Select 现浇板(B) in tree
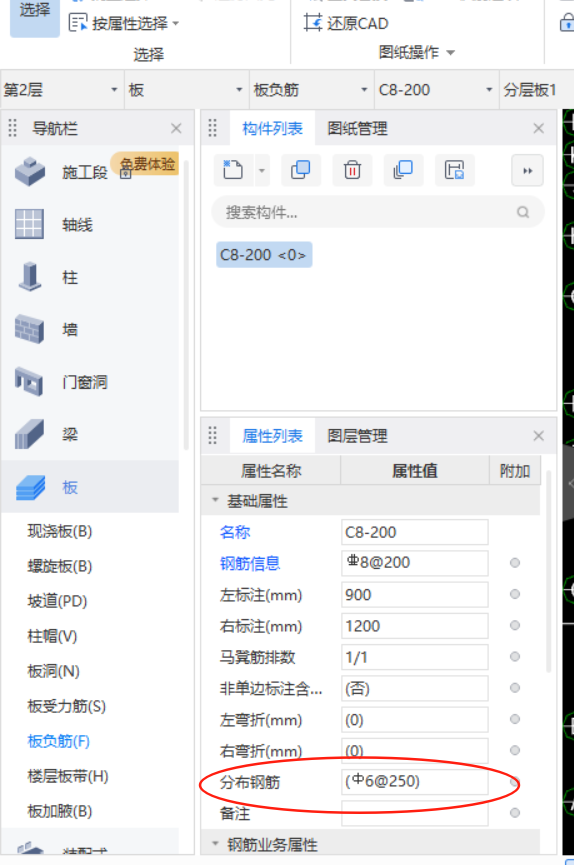Screen dimensions: 574x865 coord(60,531)
